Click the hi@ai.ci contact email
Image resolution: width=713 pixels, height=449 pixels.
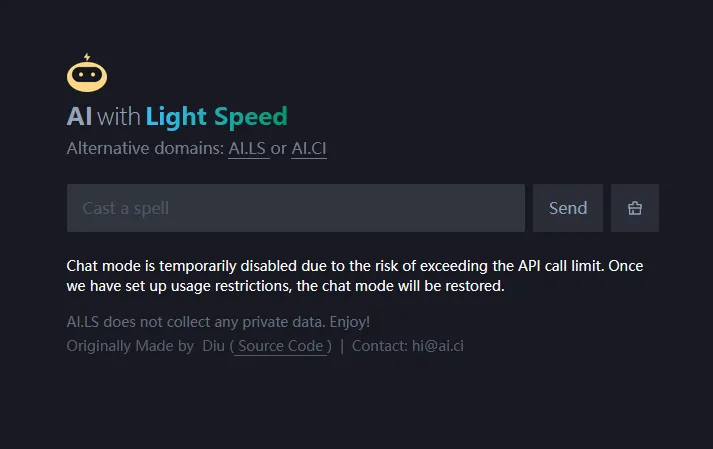coord(438,346)
